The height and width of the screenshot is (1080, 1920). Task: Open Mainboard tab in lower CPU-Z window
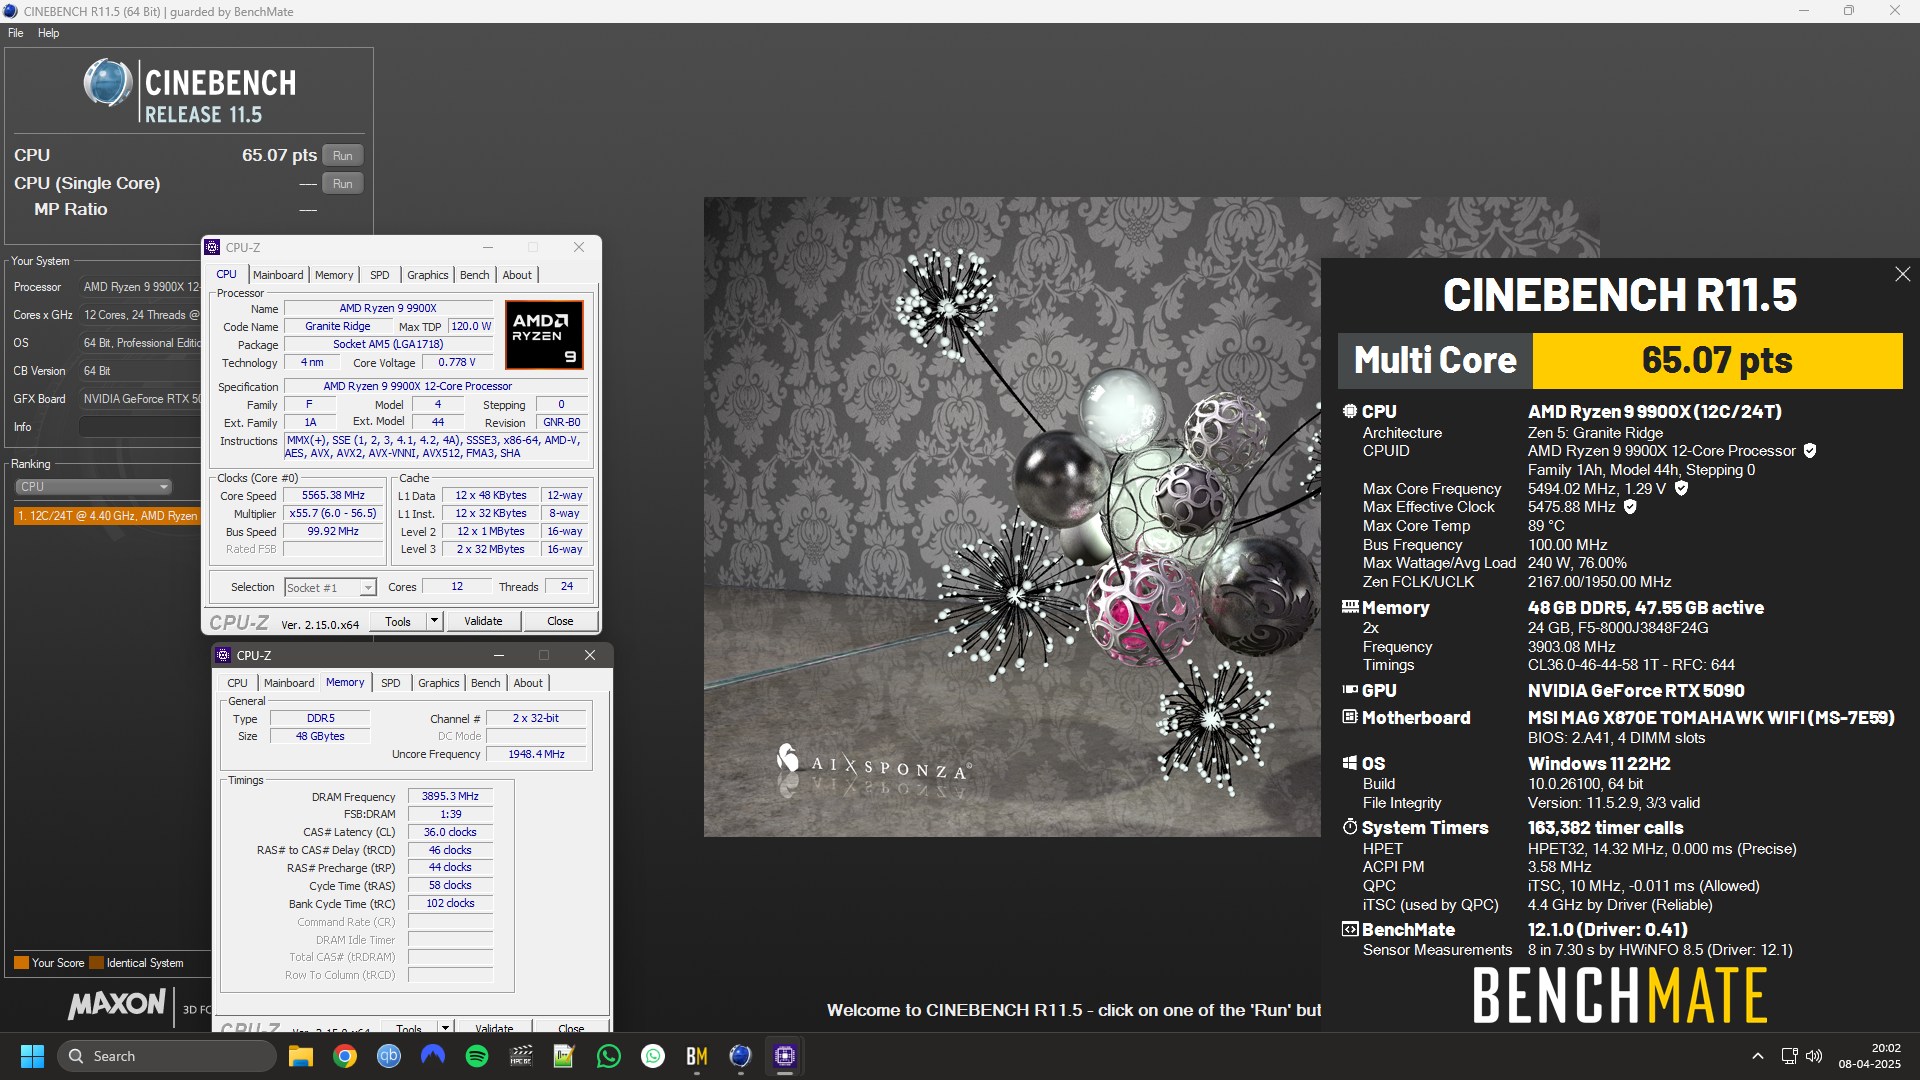289,683
